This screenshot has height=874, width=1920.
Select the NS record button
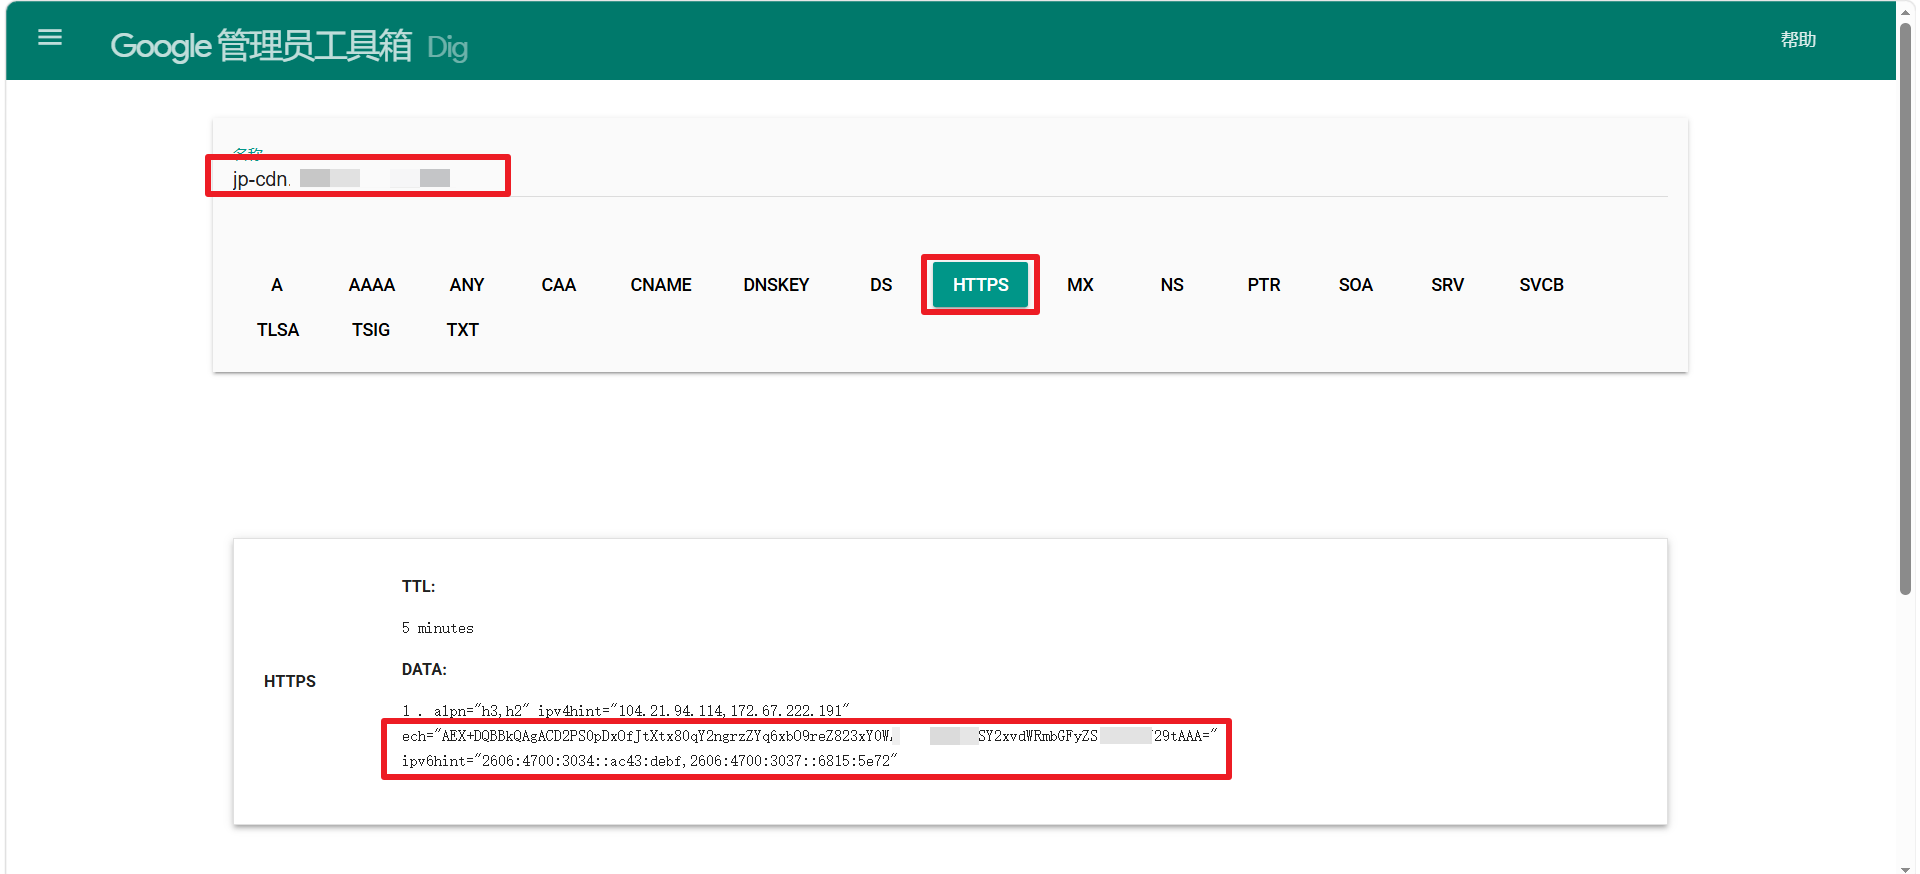[x=1171, y=285]
